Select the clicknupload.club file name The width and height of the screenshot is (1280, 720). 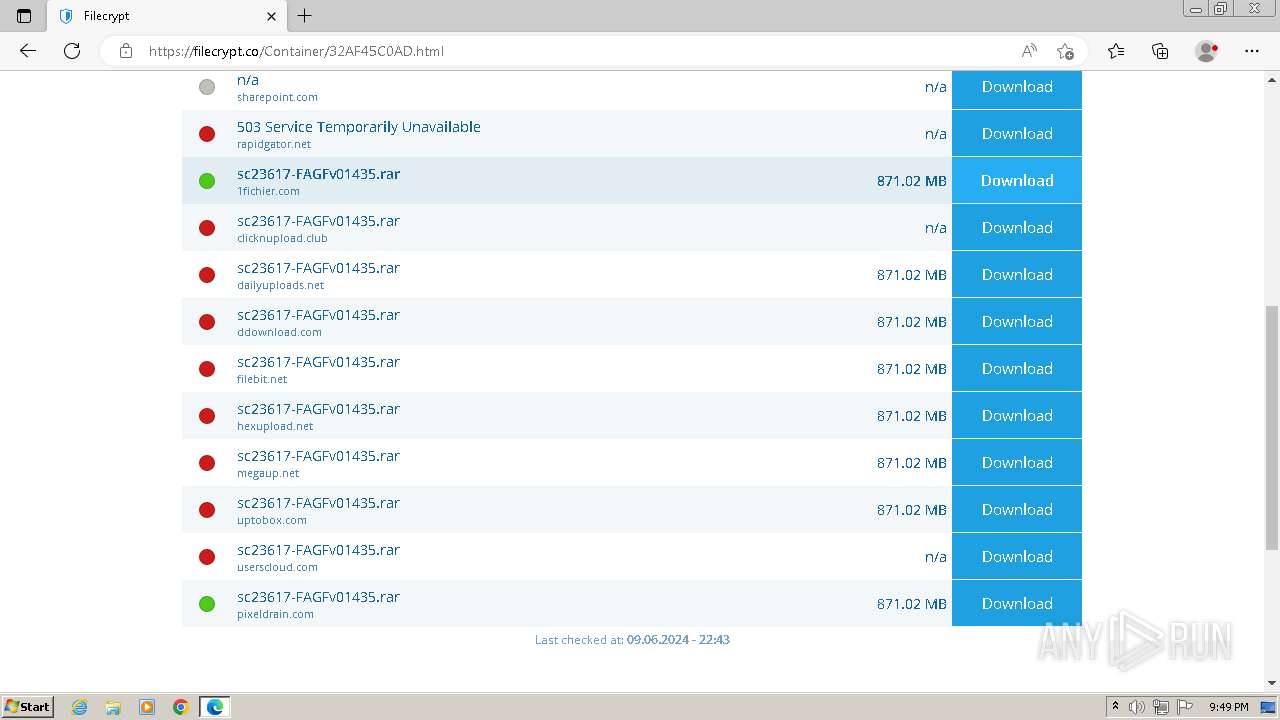point(318,221)
